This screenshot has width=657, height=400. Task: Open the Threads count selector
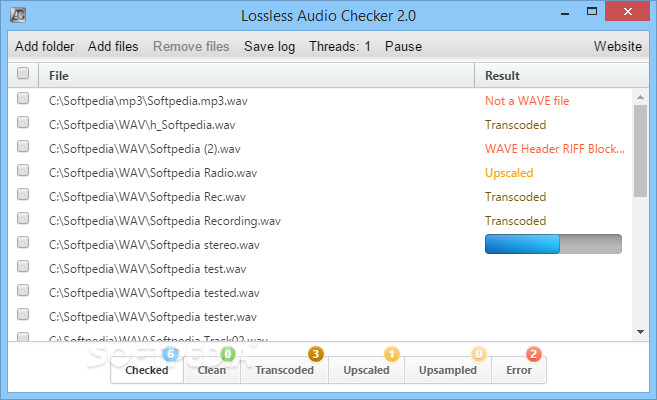340,46
